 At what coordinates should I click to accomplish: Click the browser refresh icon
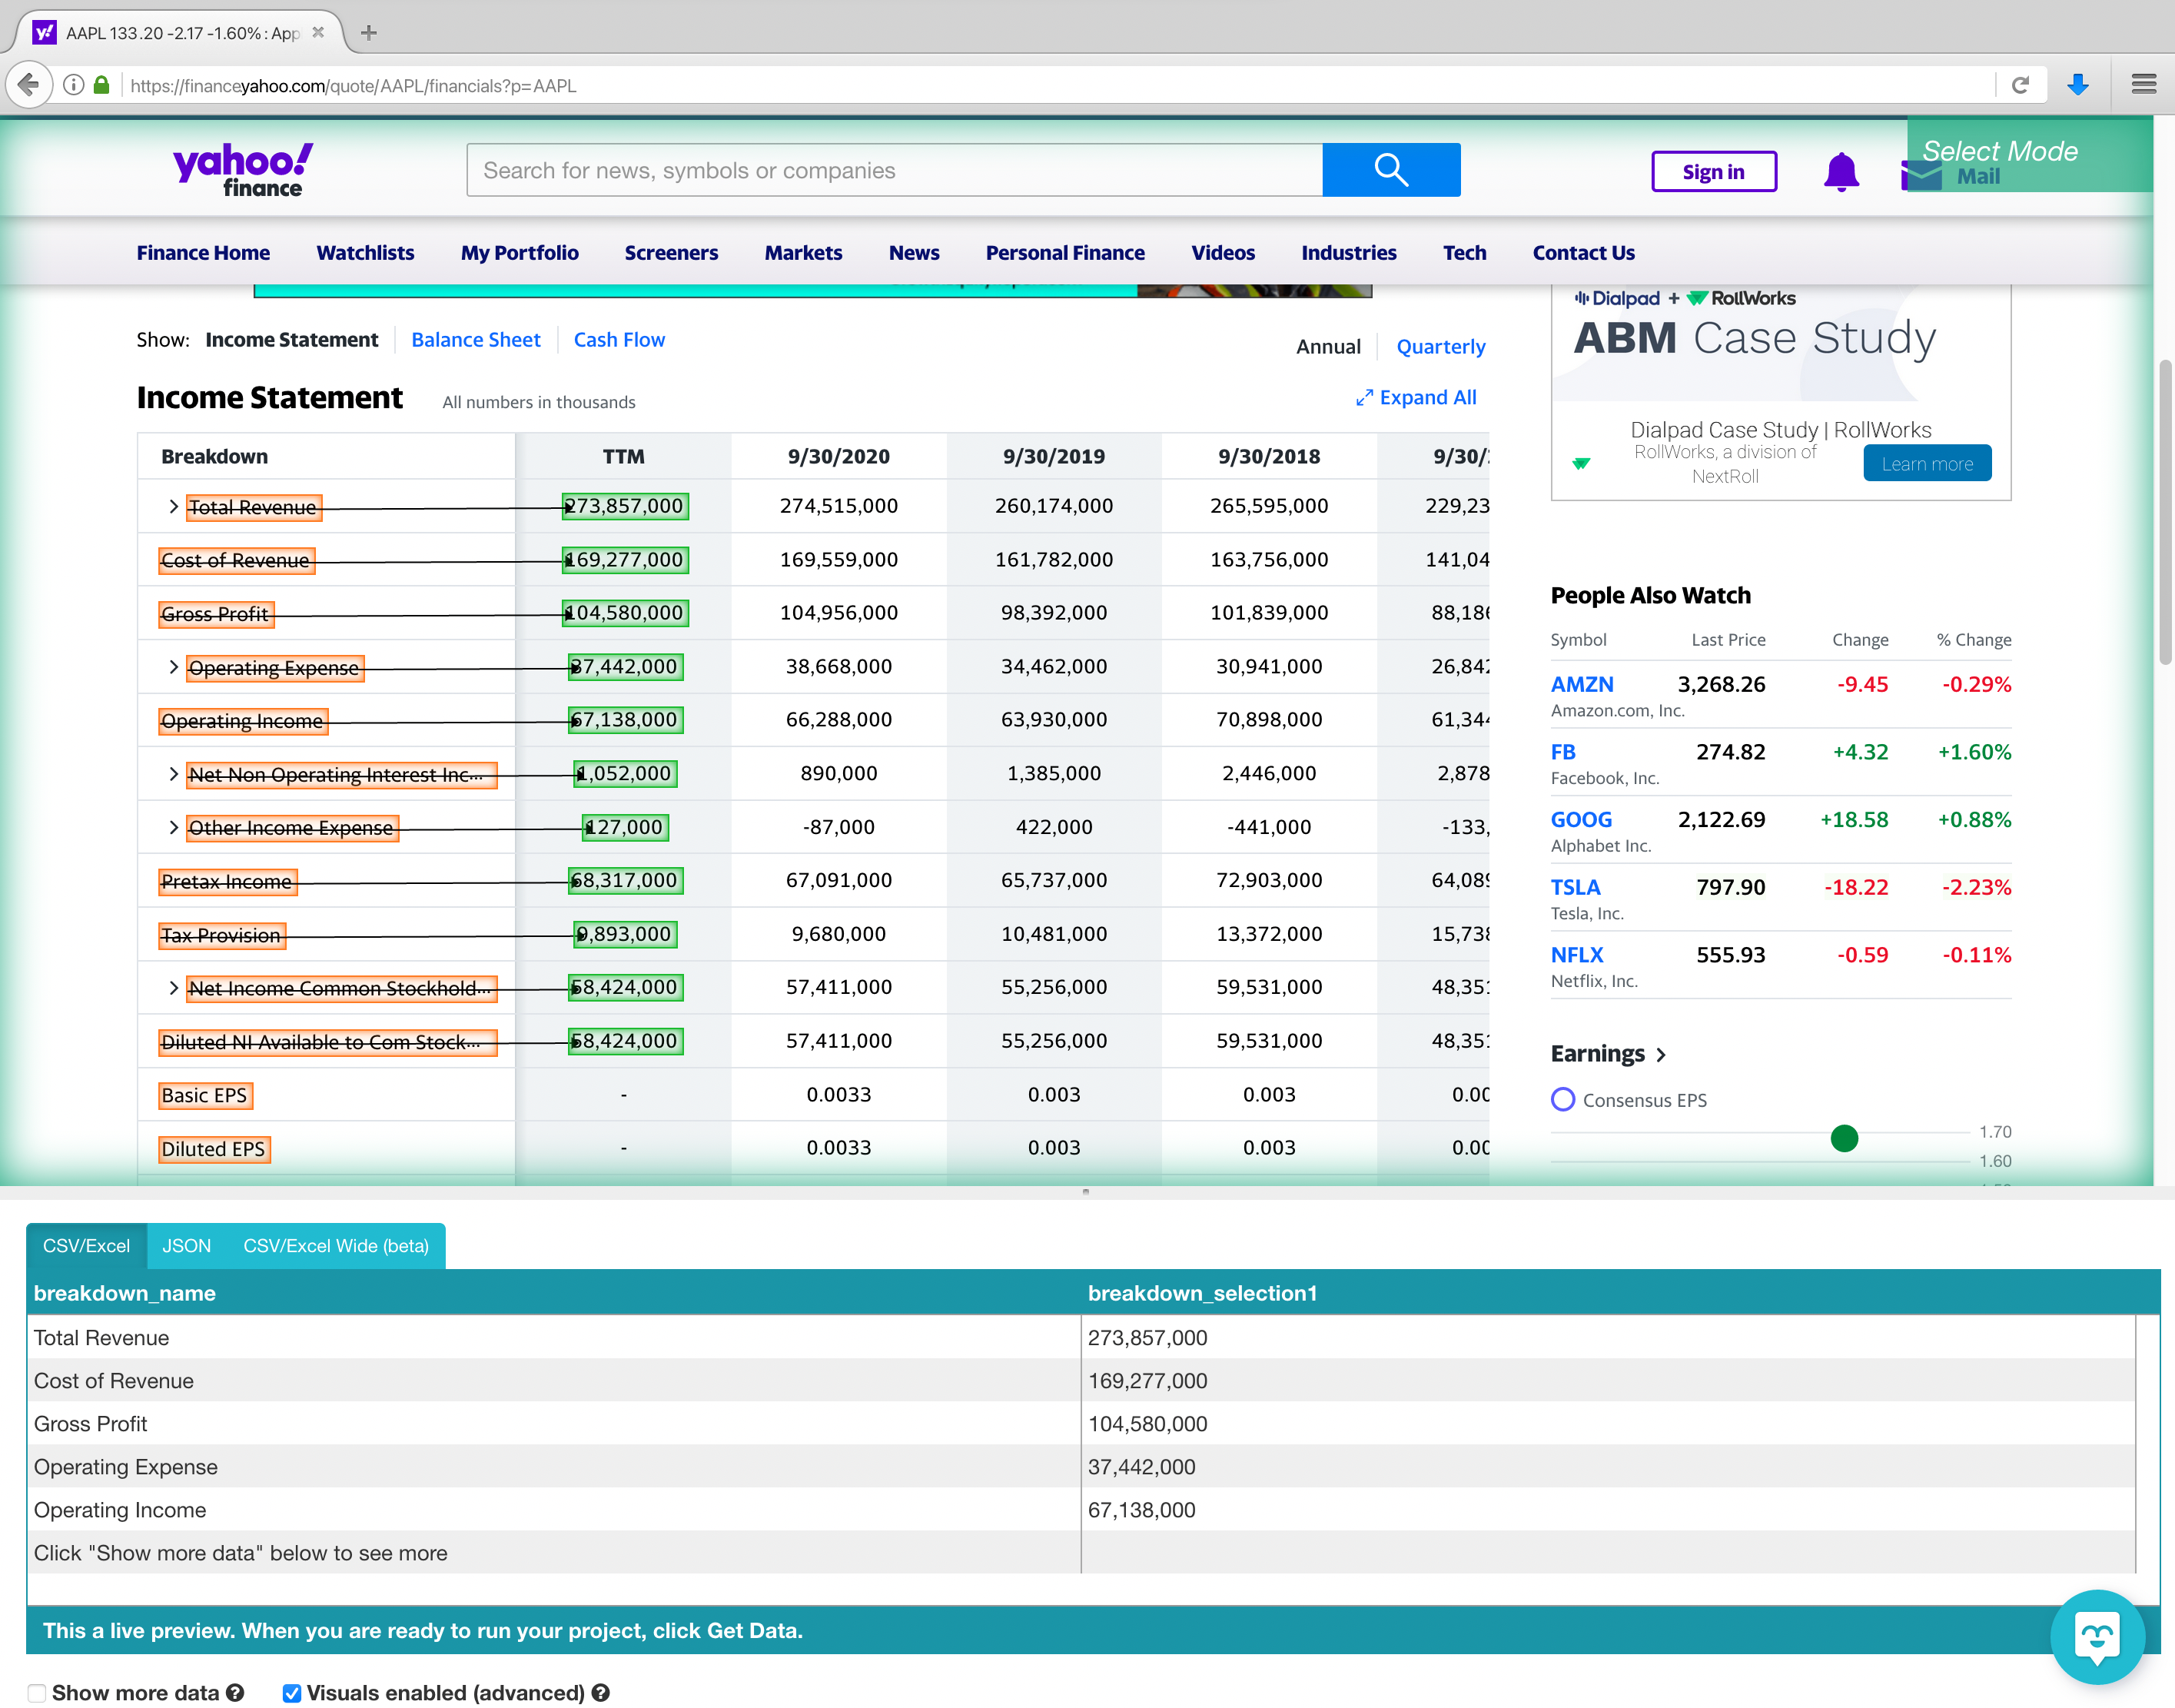pyautogui.click(x=2020, y=85)
